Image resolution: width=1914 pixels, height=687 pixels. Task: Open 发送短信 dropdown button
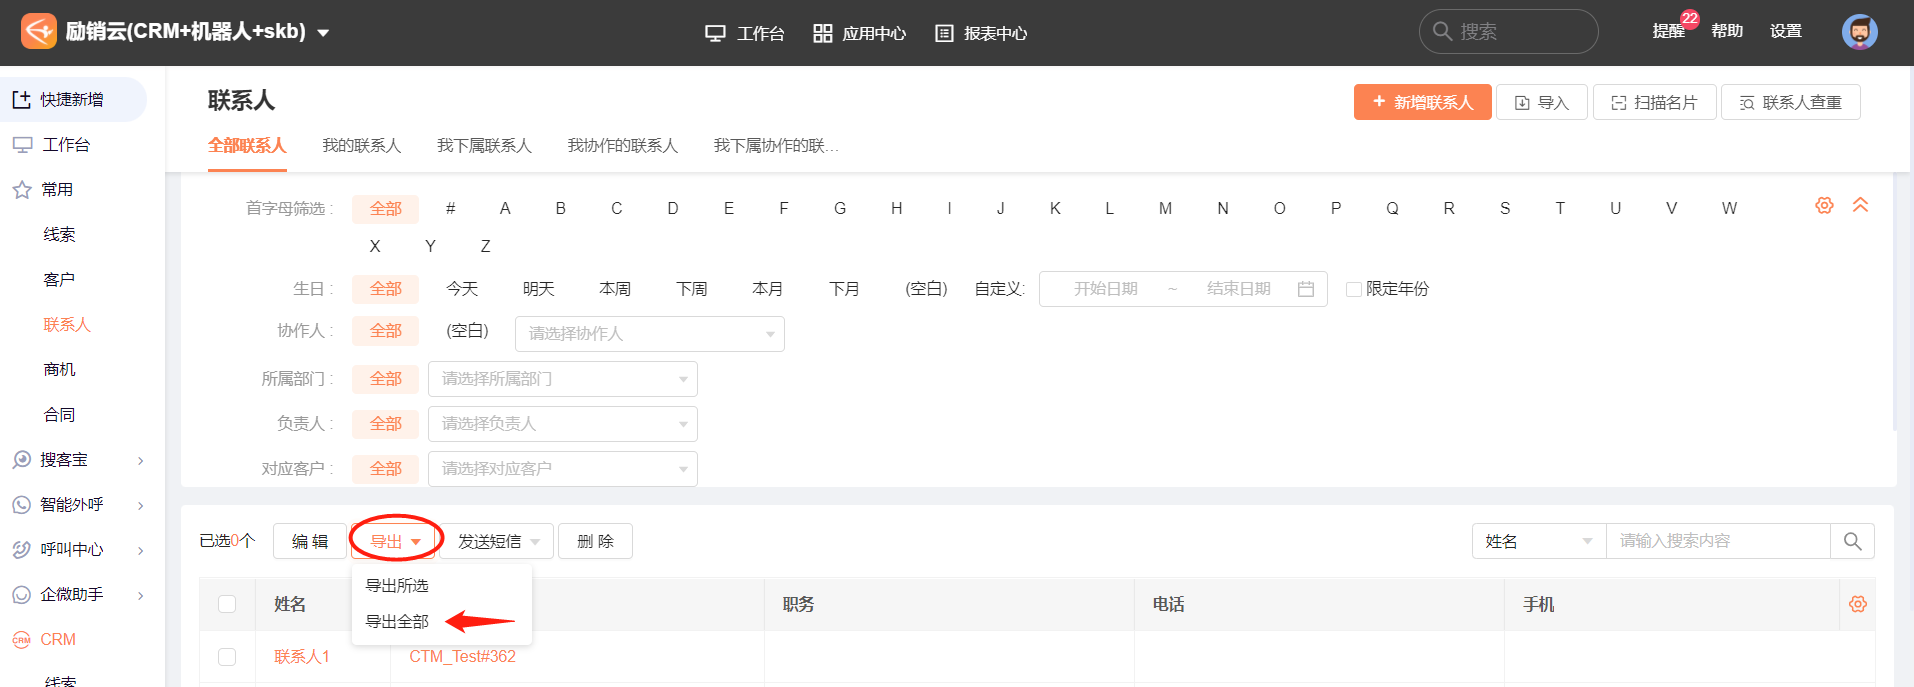tap(497, 541)
